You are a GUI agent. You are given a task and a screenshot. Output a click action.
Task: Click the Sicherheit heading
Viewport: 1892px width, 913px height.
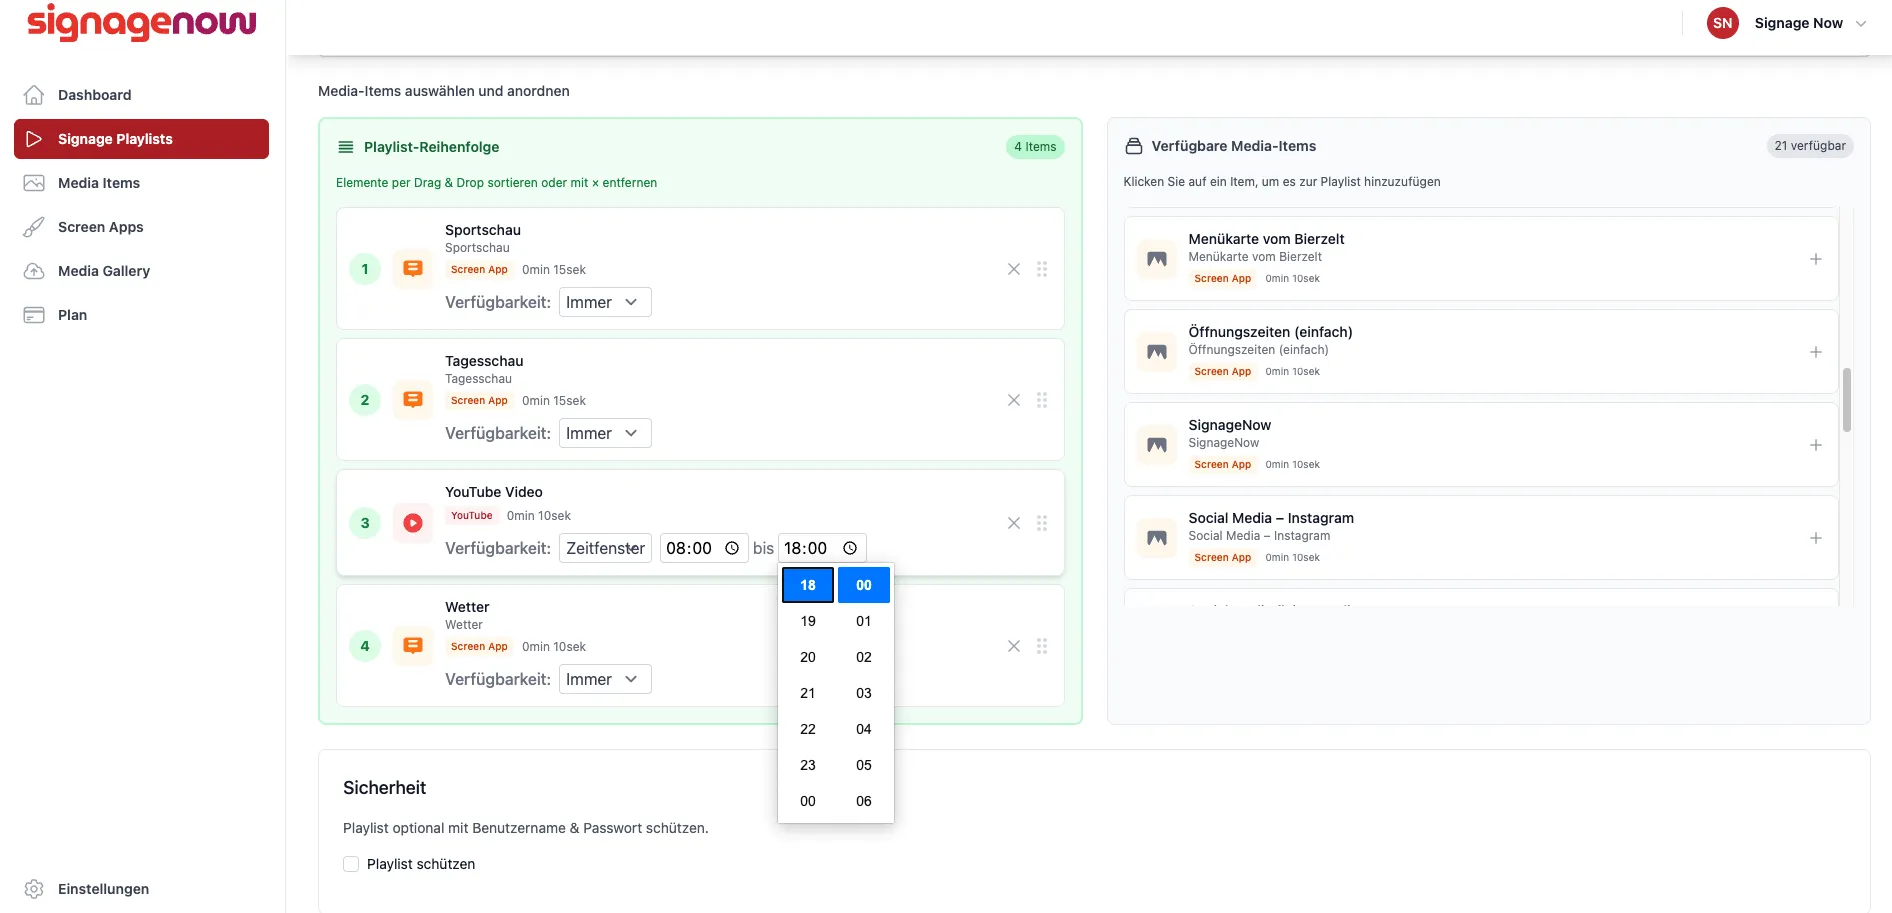pos(385,788)
